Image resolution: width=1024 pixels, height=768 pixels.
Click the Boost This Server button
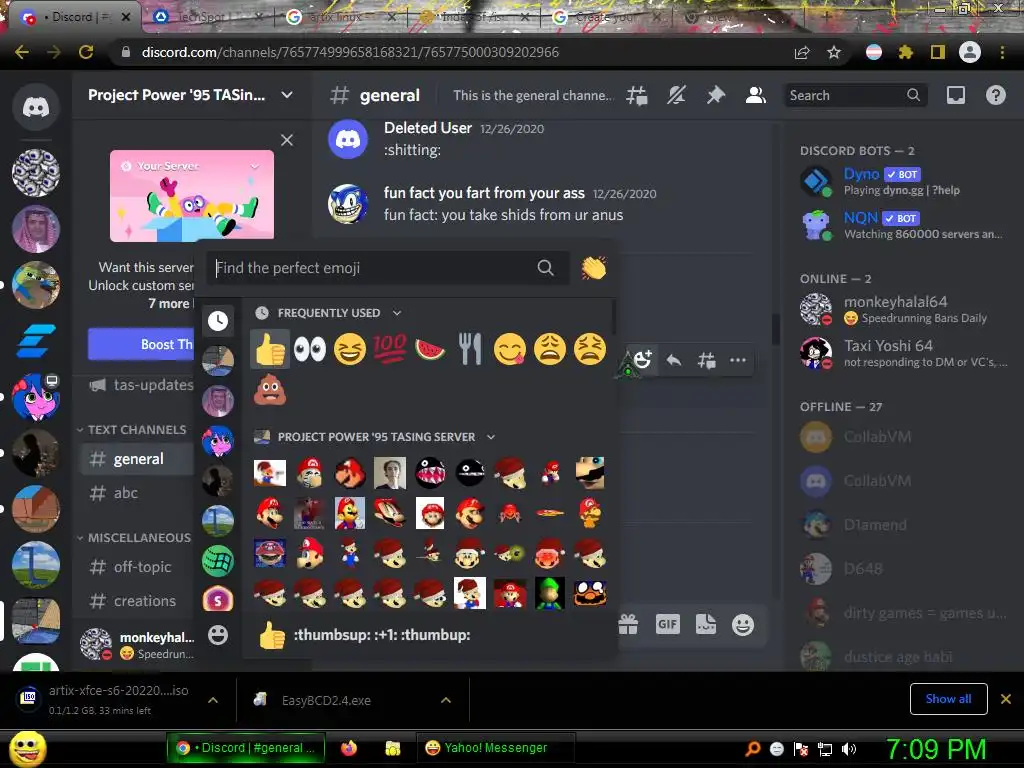141,344
